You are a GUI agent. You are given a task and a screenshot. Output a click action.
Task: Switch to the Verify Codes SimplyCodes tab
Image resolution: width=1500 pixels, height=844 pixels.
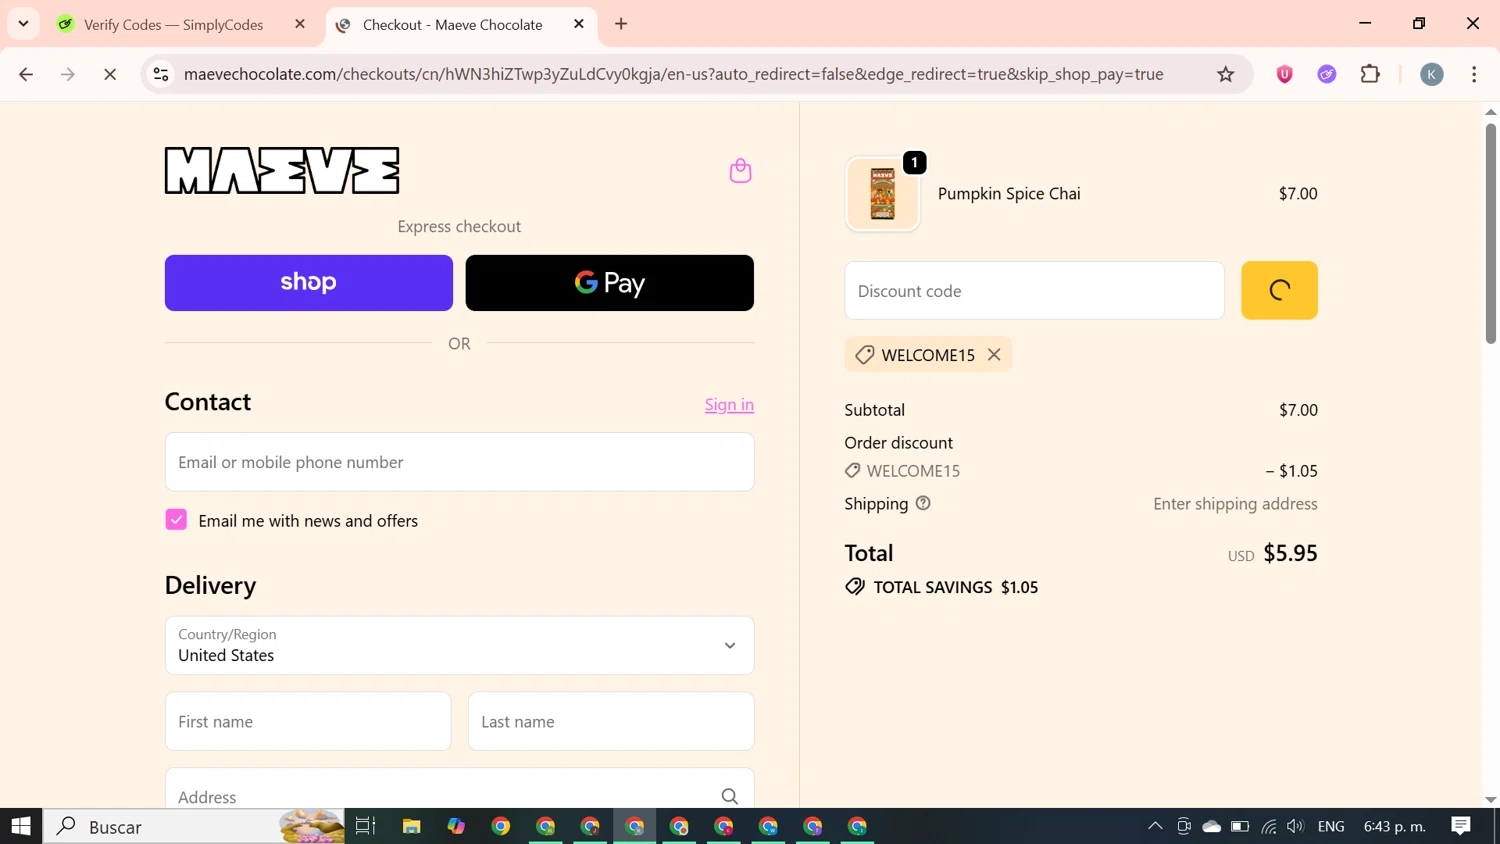point(173,24)
